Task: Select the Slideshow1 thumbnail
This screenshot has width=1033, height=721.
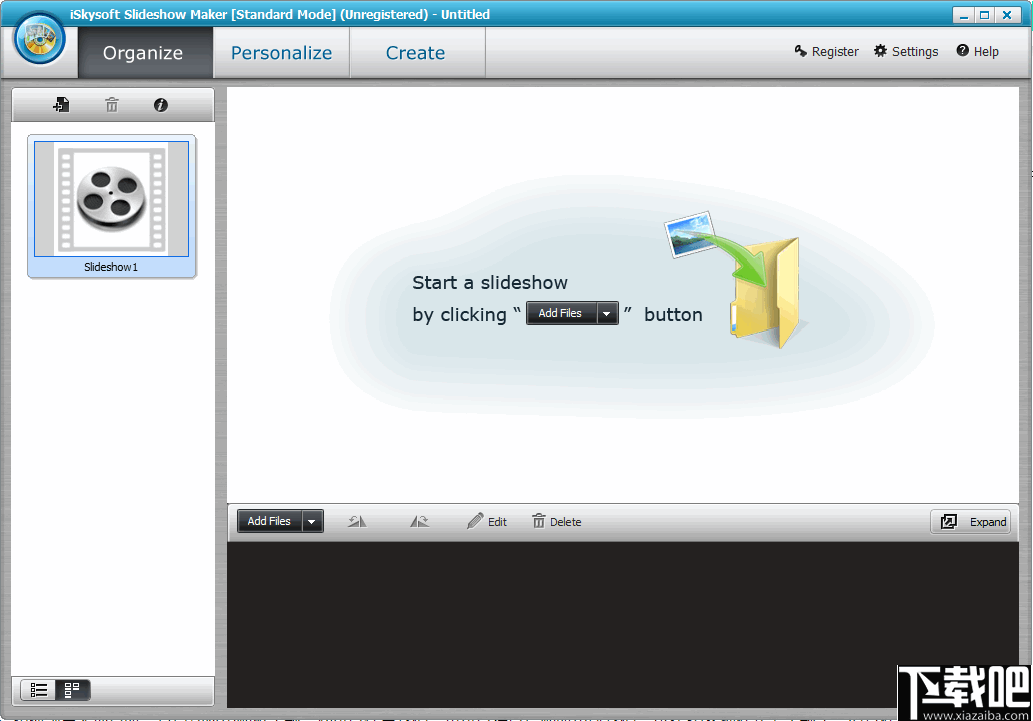Action: point(111,199)
